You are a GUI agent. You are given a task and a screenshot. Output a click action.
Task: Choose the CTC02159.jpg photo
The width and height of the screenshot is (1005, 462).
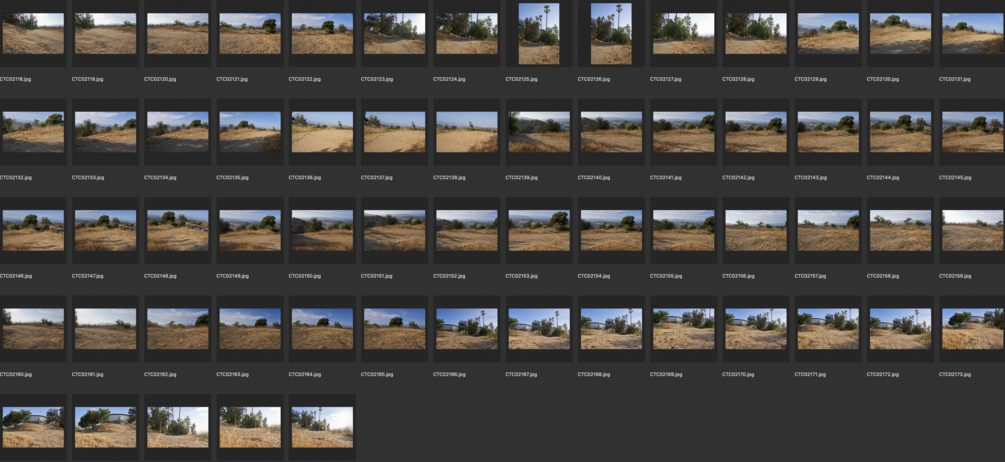(x=973, y=231)
